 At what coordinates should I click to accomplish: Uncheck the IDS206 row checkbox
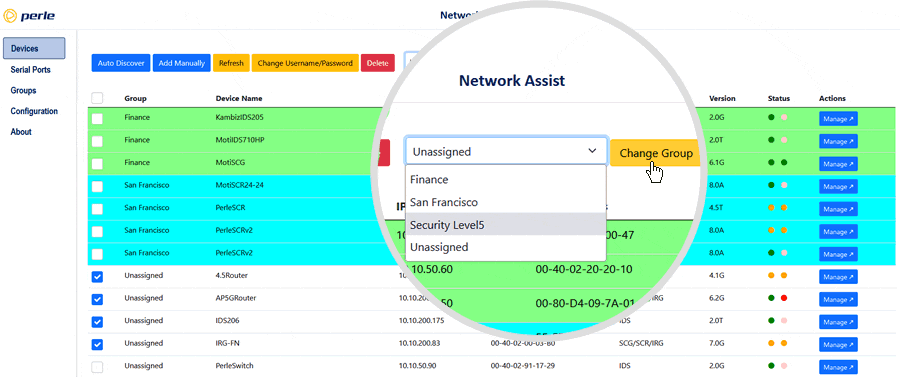[x=98, y=322]
